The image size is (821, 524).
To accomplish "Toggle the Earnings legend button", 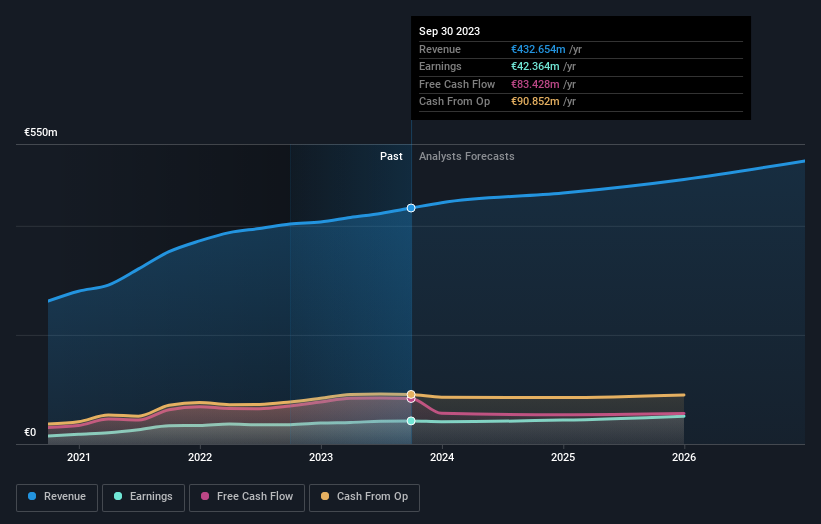I will pos(143,497).
